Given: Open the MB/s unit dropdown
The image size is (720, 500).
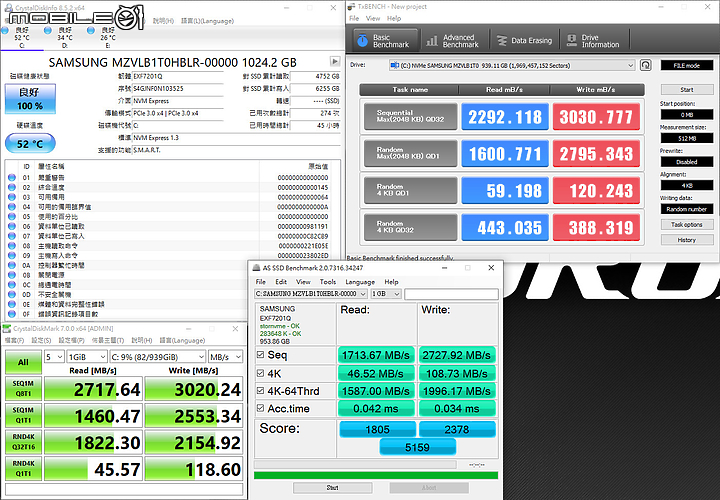Looking at the screenshot, I should pos(225,357).
